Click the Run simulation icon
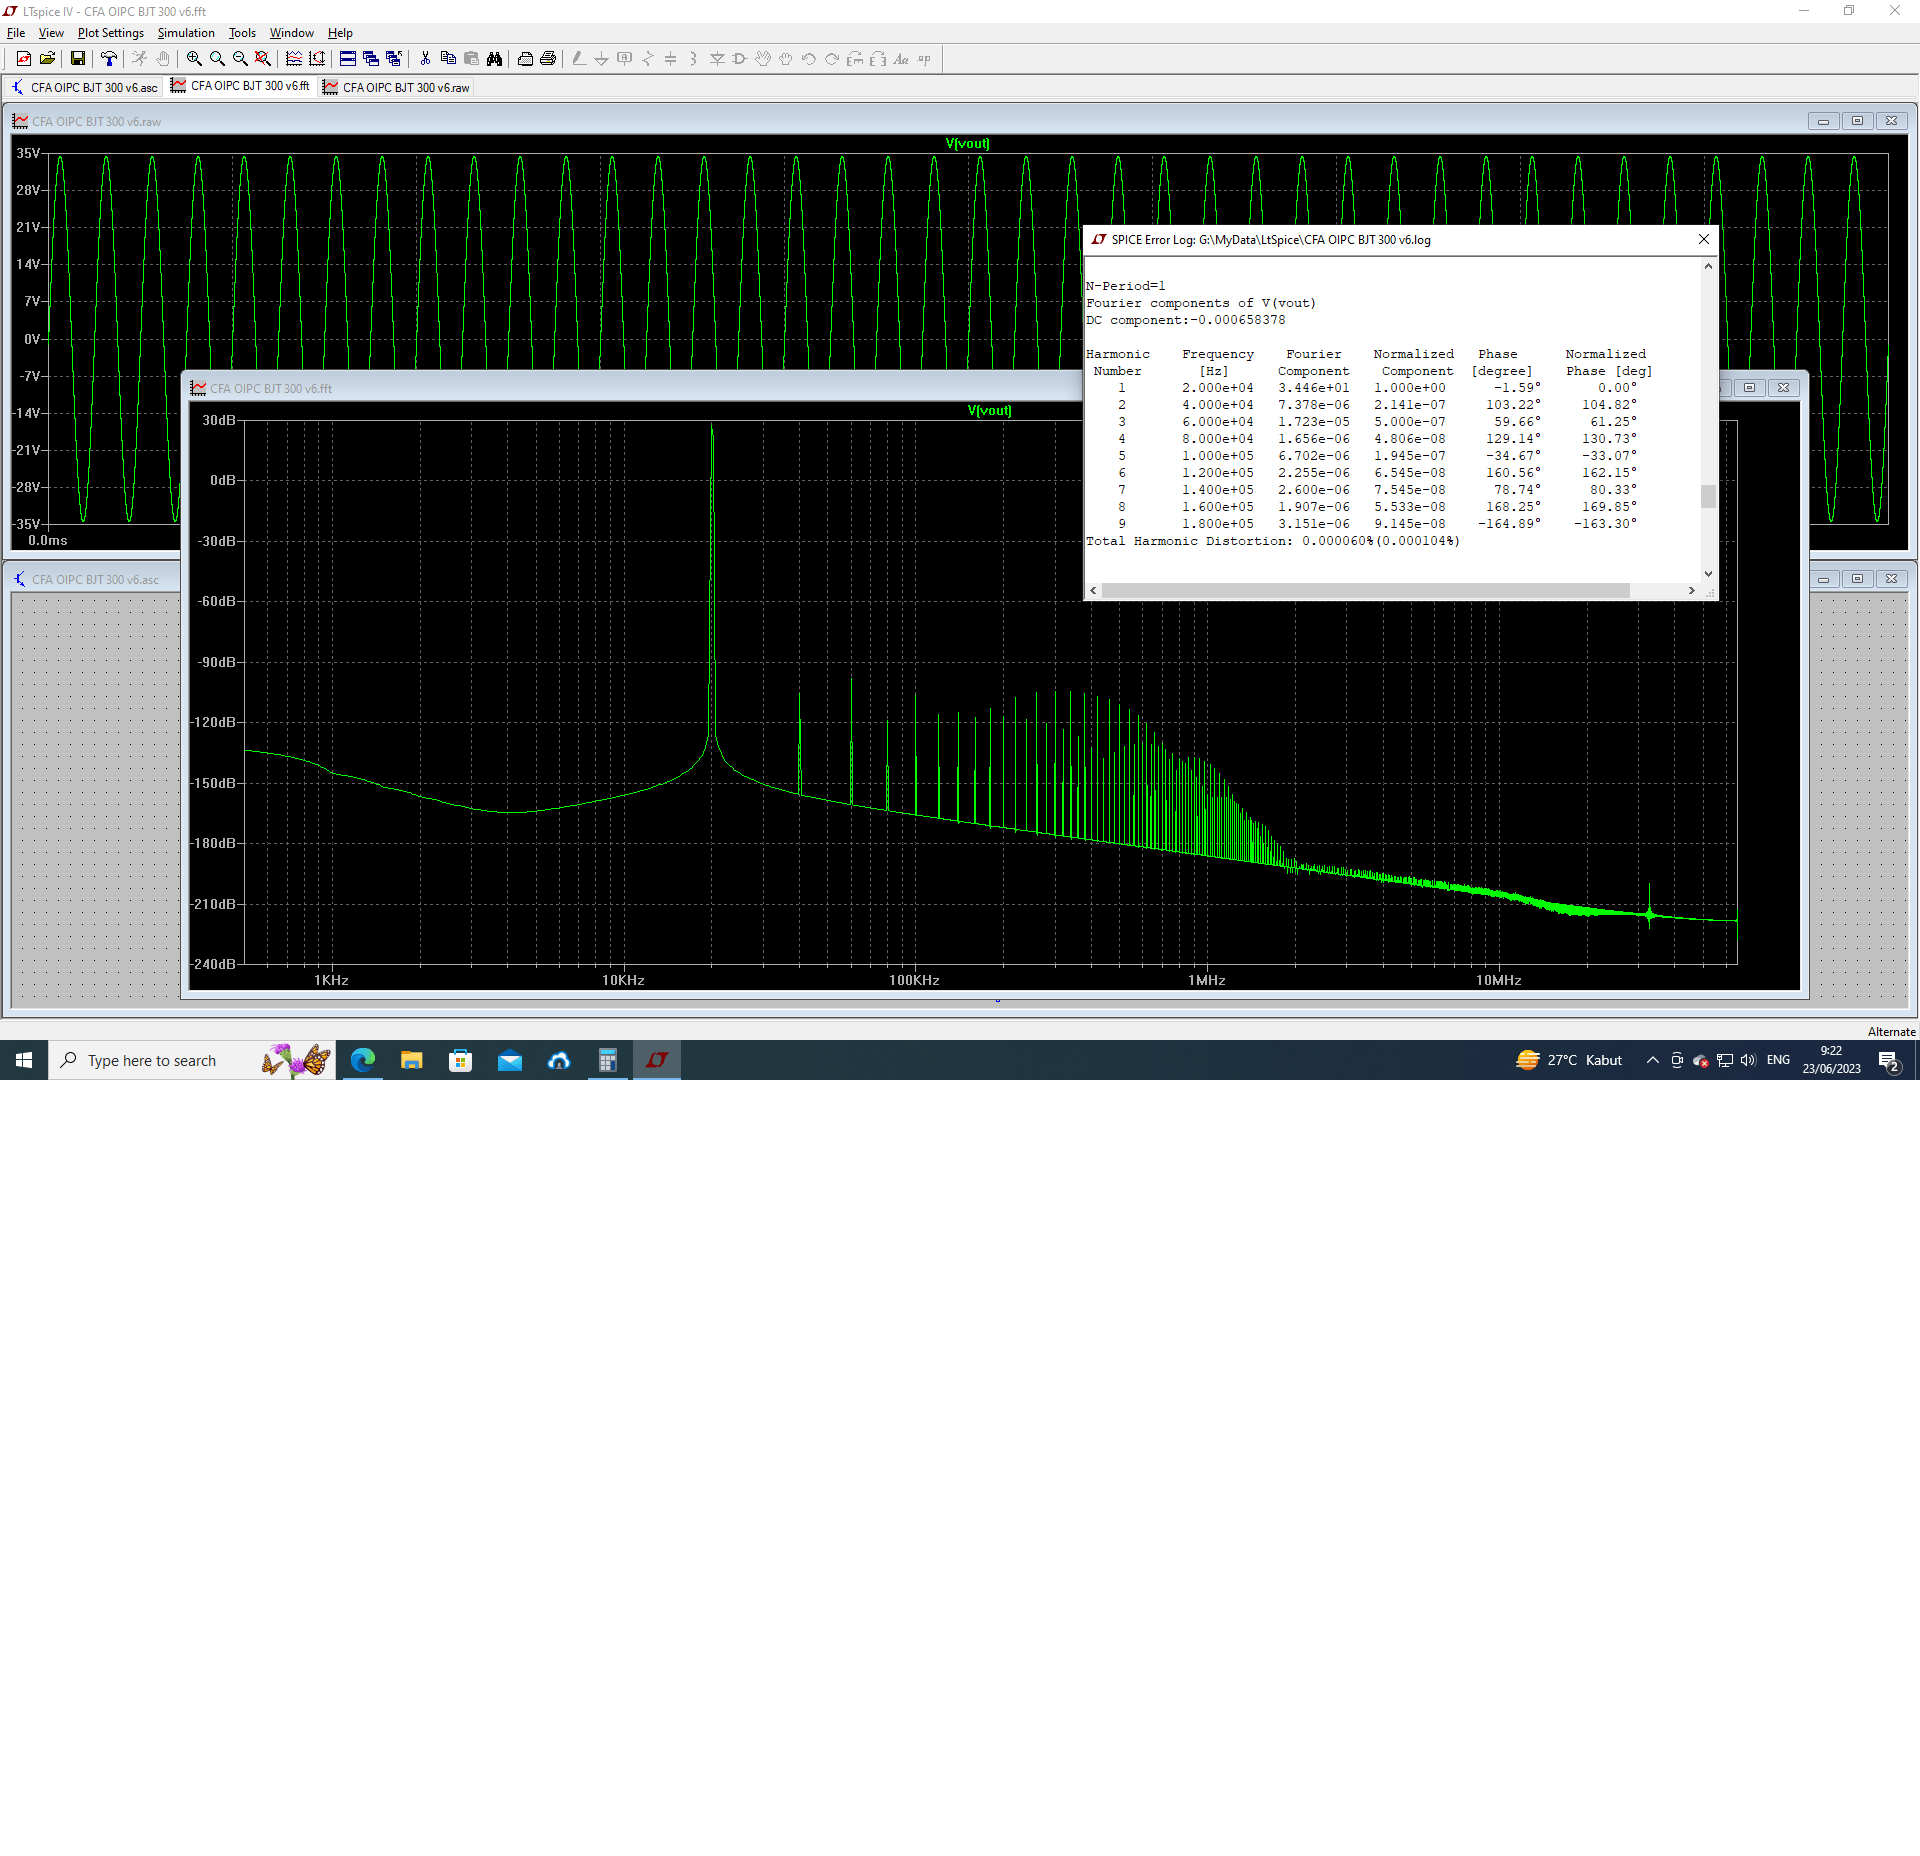The width and height of the screenshot is (1920, 1856). (x=140, y=59)
